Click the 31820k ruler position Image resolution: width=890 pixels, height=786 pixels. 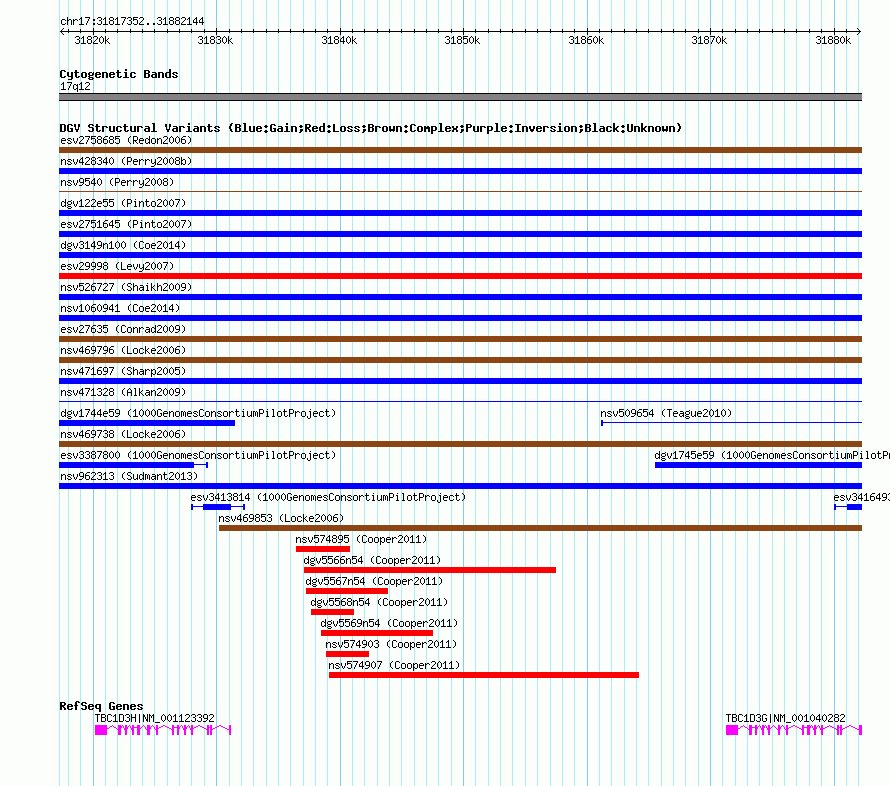pos(93,40)
